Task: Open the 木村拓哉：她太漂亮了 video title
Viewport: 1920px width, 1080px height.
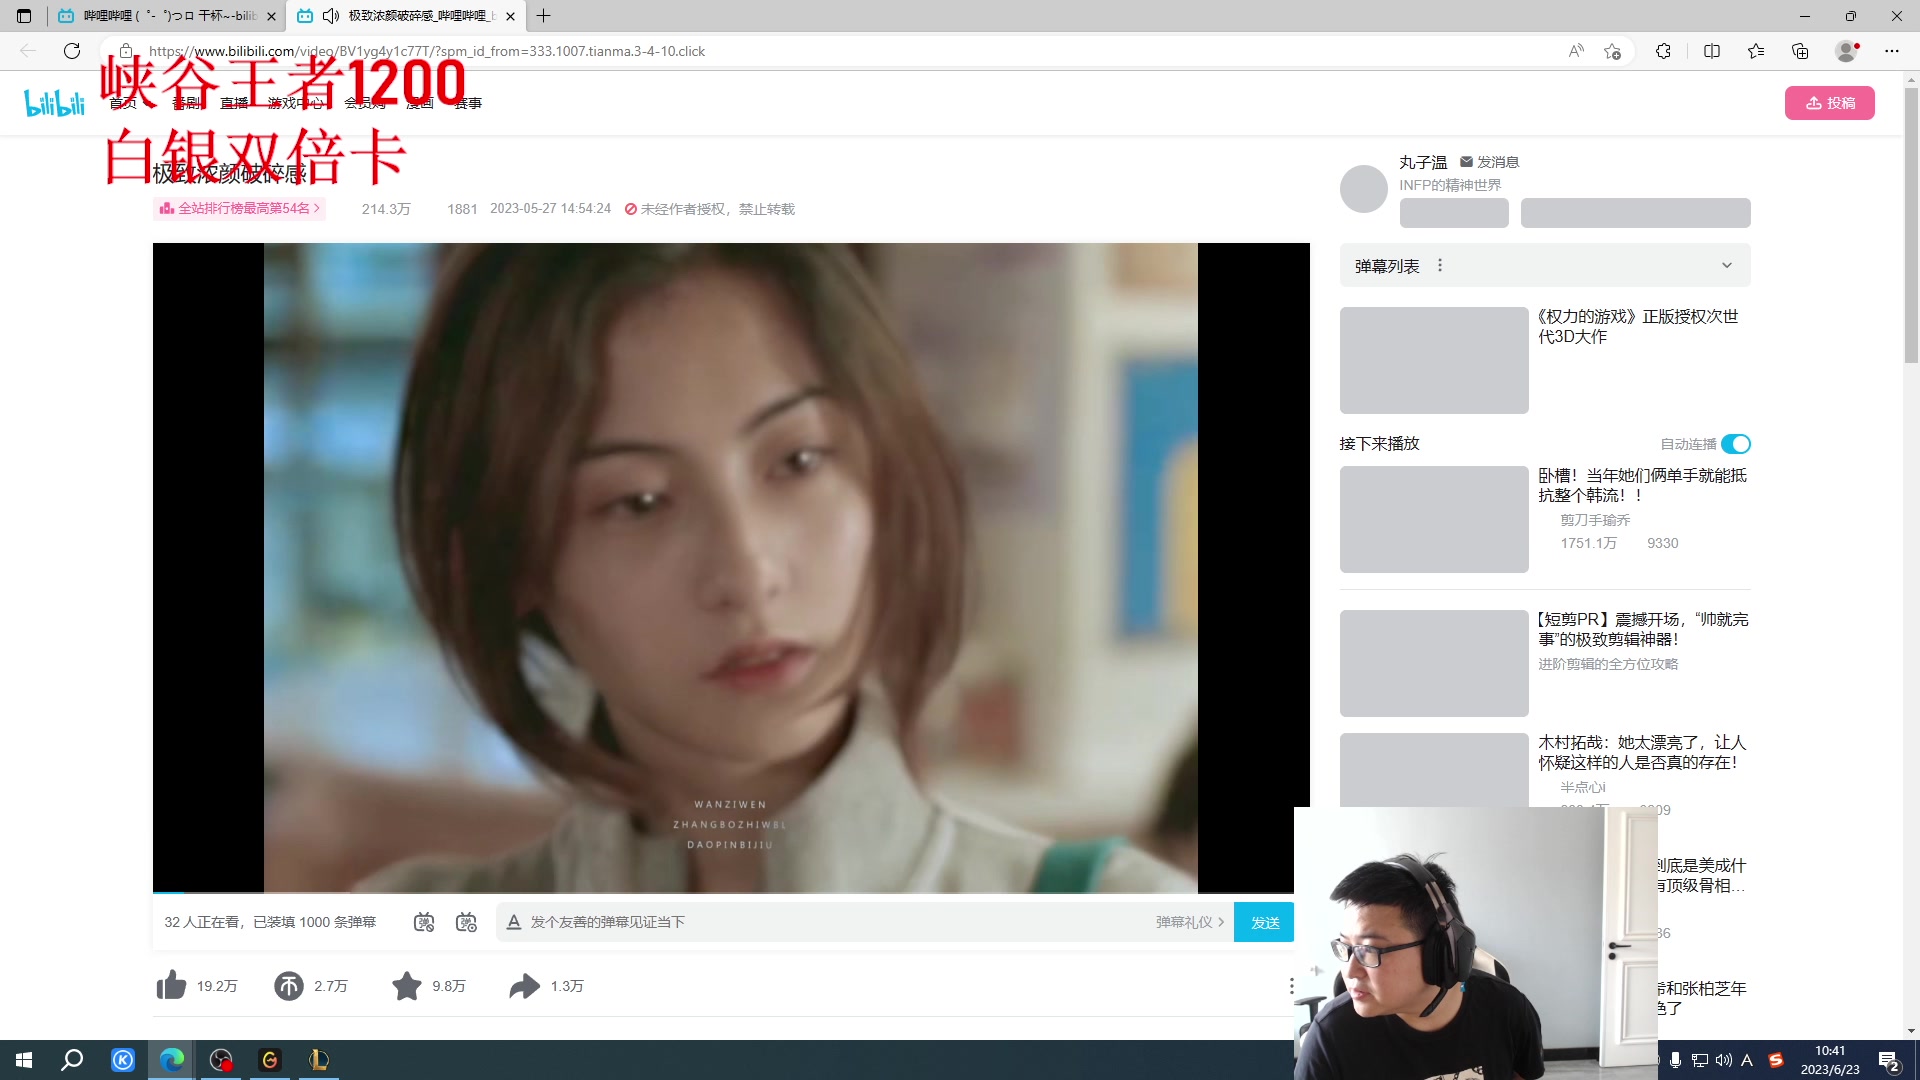Action: point(1642,753)
